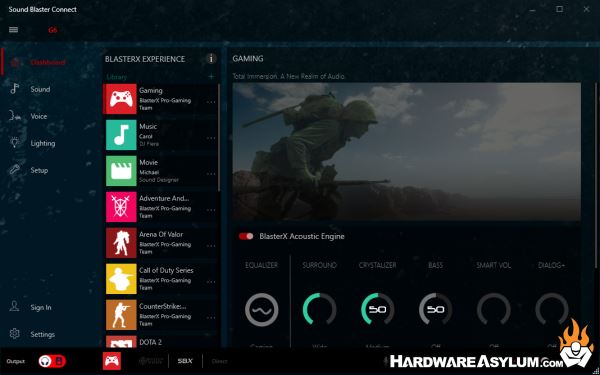Toggle SBX mode in bottom bar

185,361
